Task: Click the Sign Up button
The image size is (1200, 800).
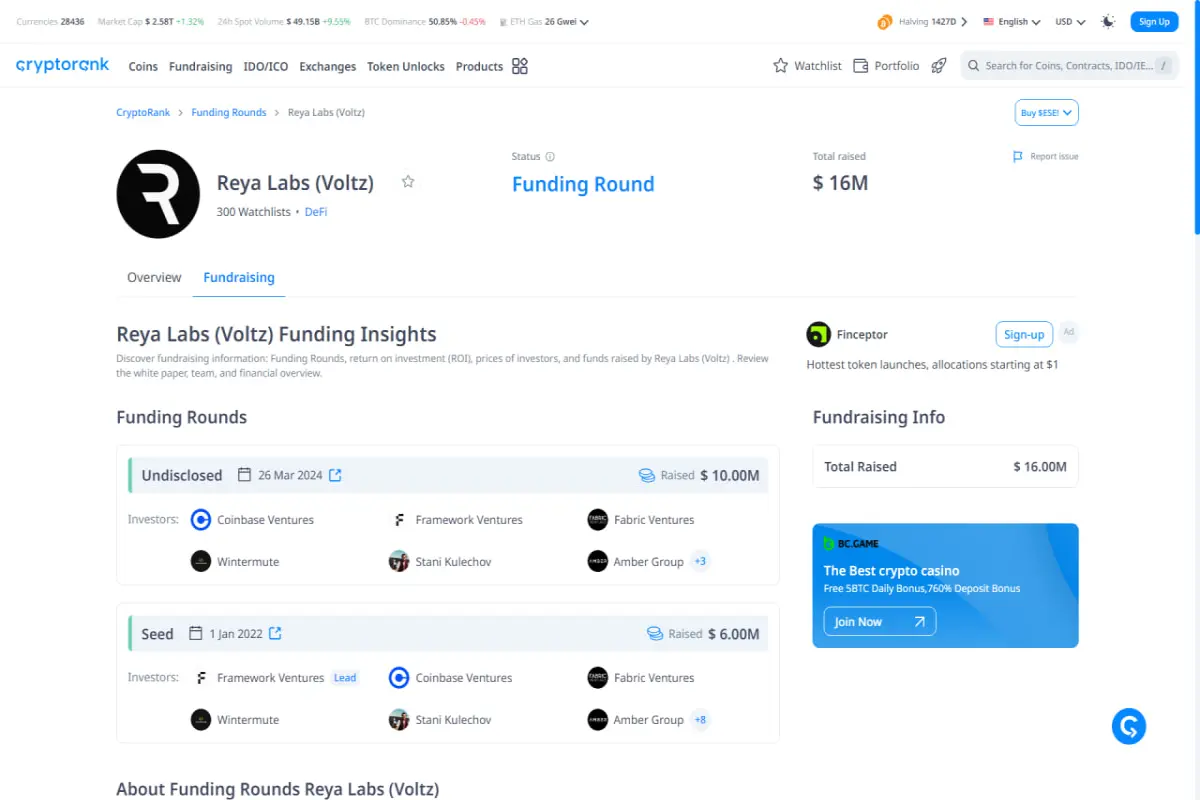Action: 1154,21
